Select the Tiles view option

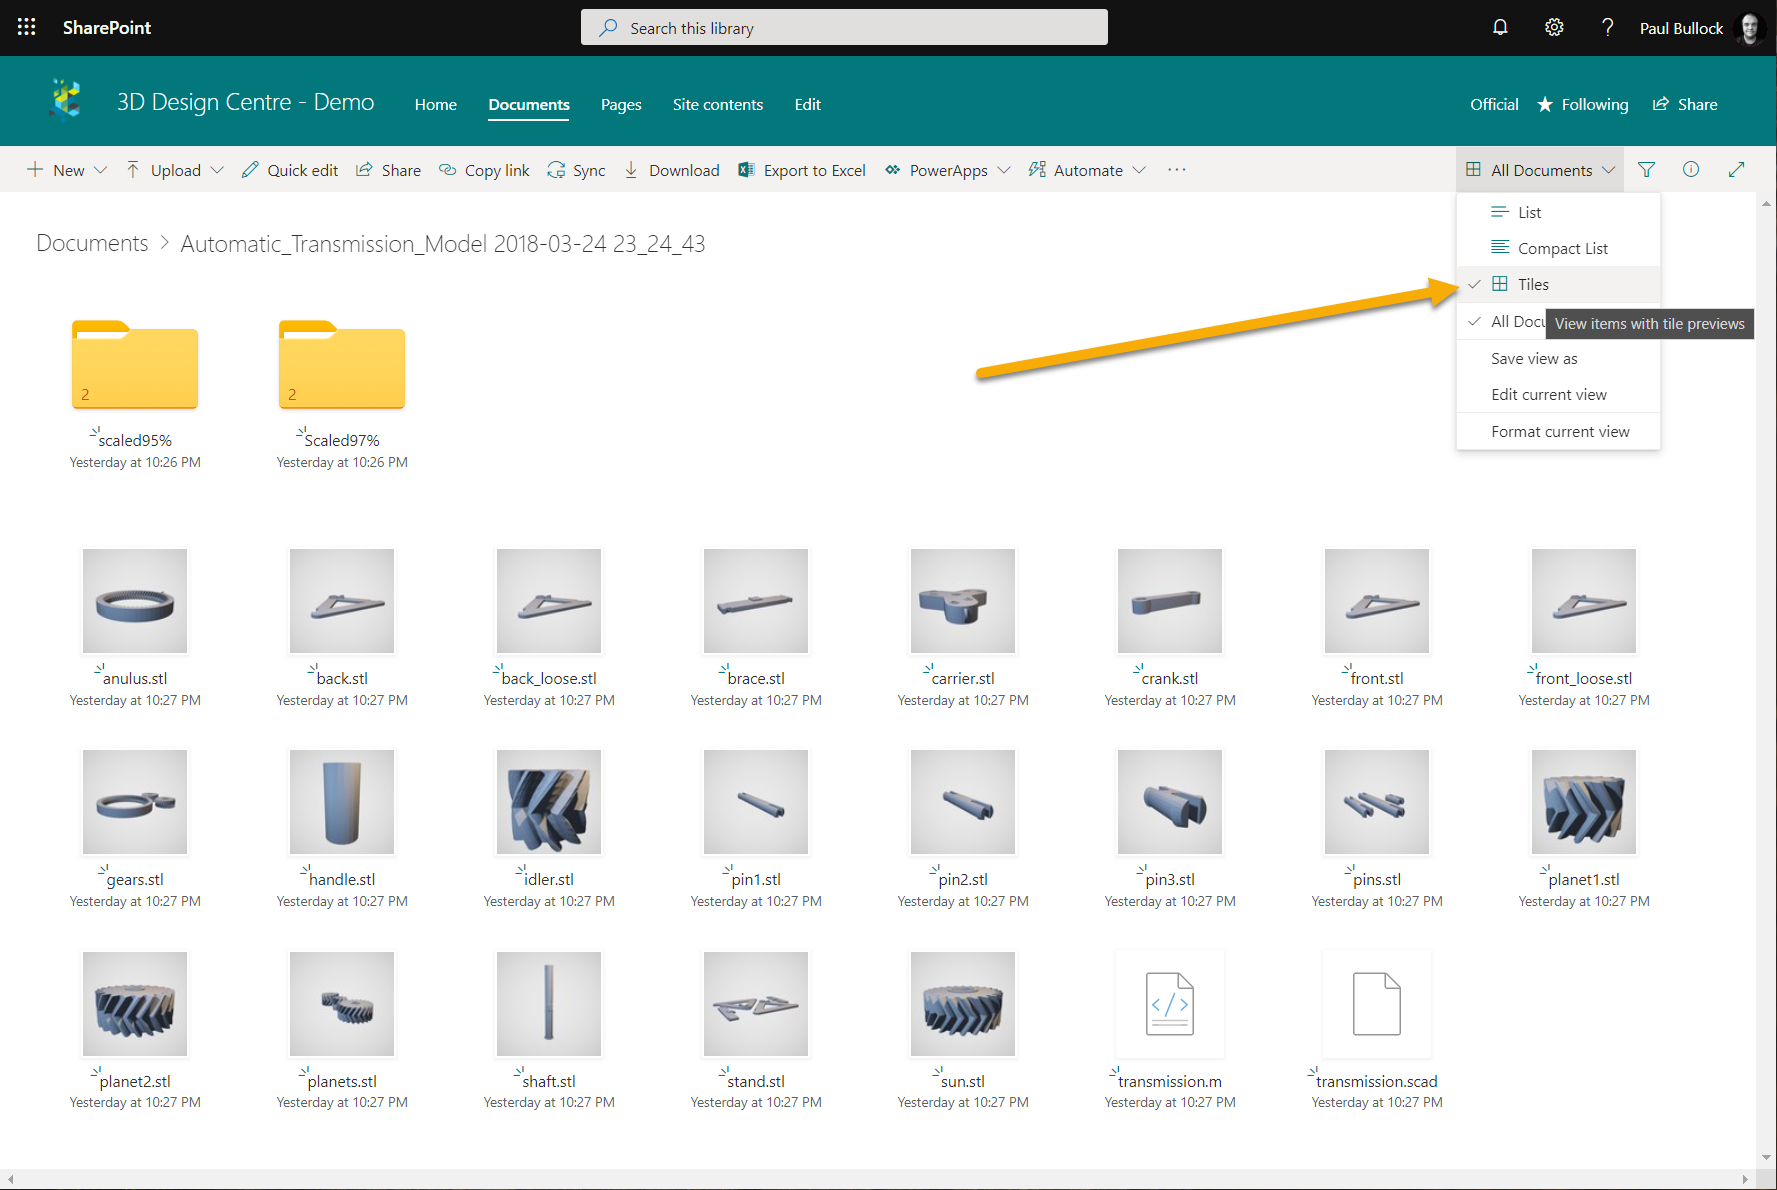[1532, 284]
